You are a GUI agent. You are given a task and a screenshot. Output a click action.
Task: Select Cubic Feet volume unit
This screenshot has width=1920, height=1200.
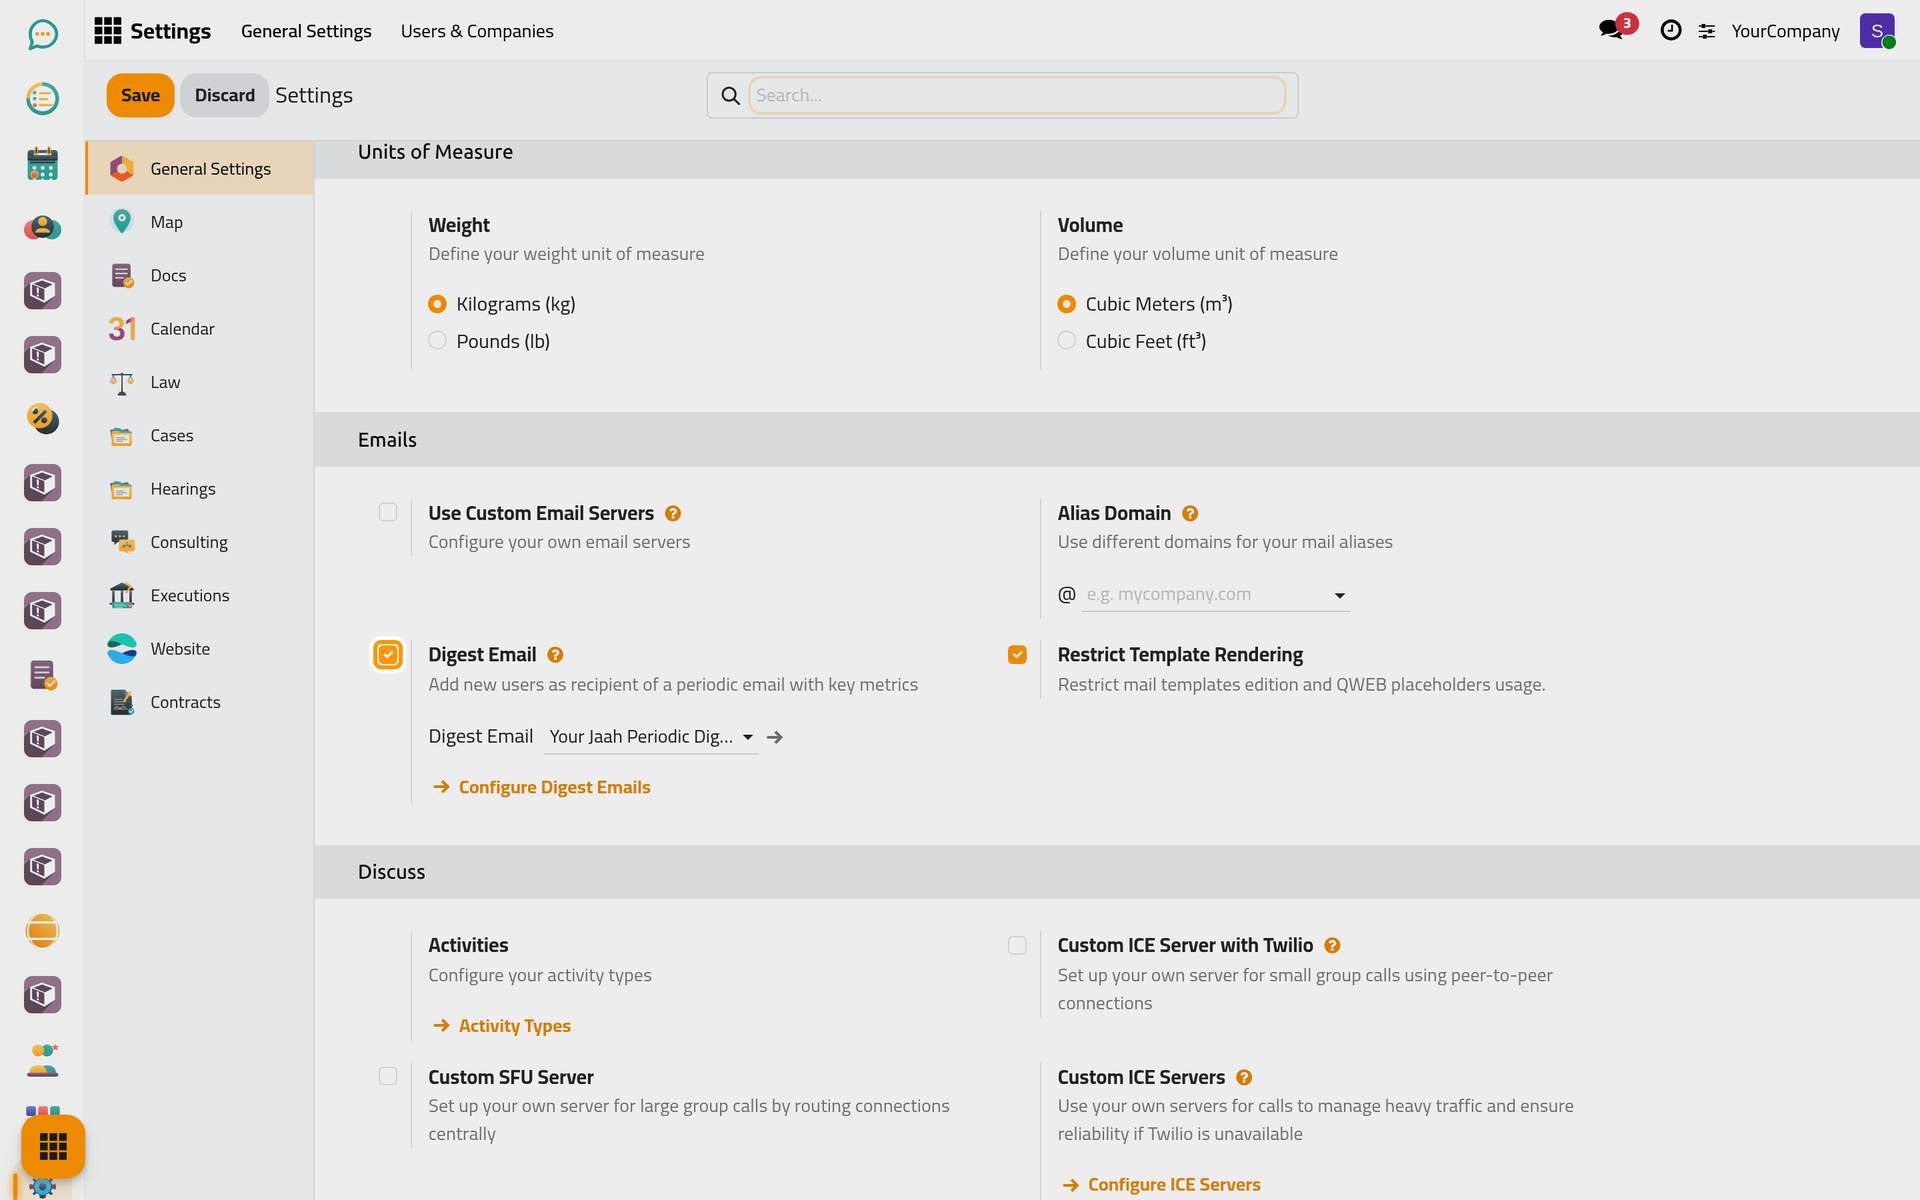click(x=1067, y=341)
